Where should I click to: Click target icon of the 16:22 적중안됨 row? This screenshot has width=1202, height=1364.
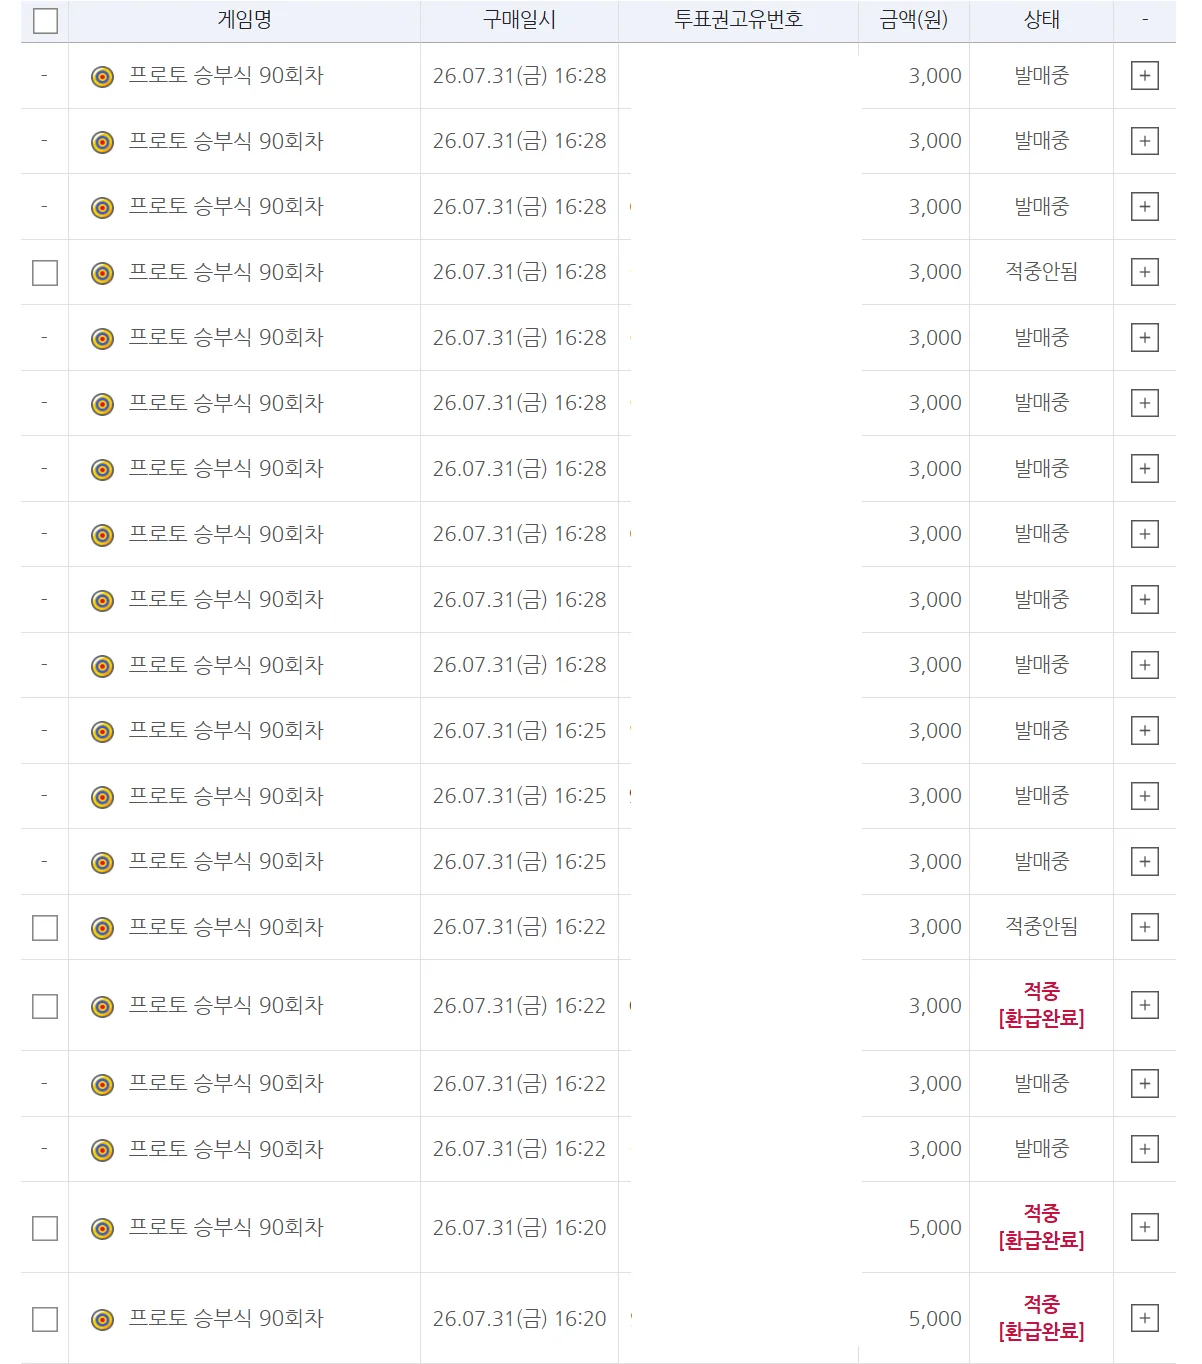pyautogui.click(x=102, y=928)
